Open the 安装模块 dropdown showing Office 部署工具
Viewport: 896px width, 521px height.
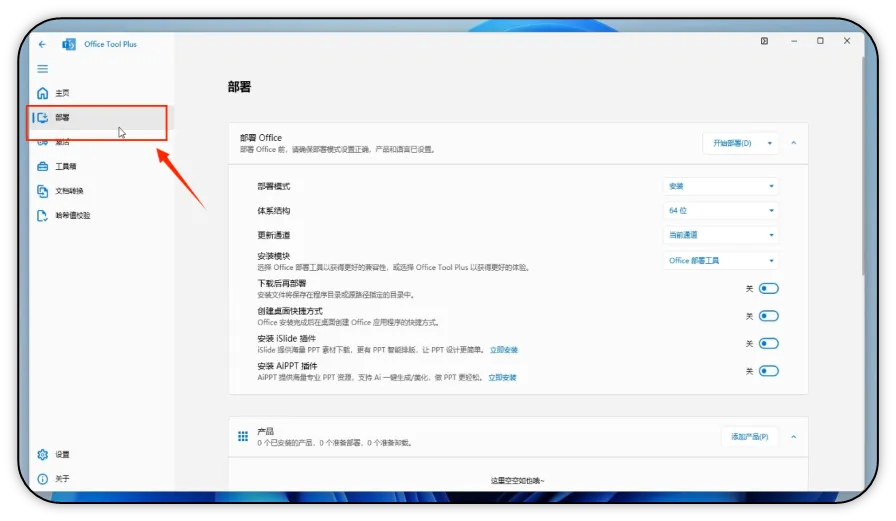[721, 260]
